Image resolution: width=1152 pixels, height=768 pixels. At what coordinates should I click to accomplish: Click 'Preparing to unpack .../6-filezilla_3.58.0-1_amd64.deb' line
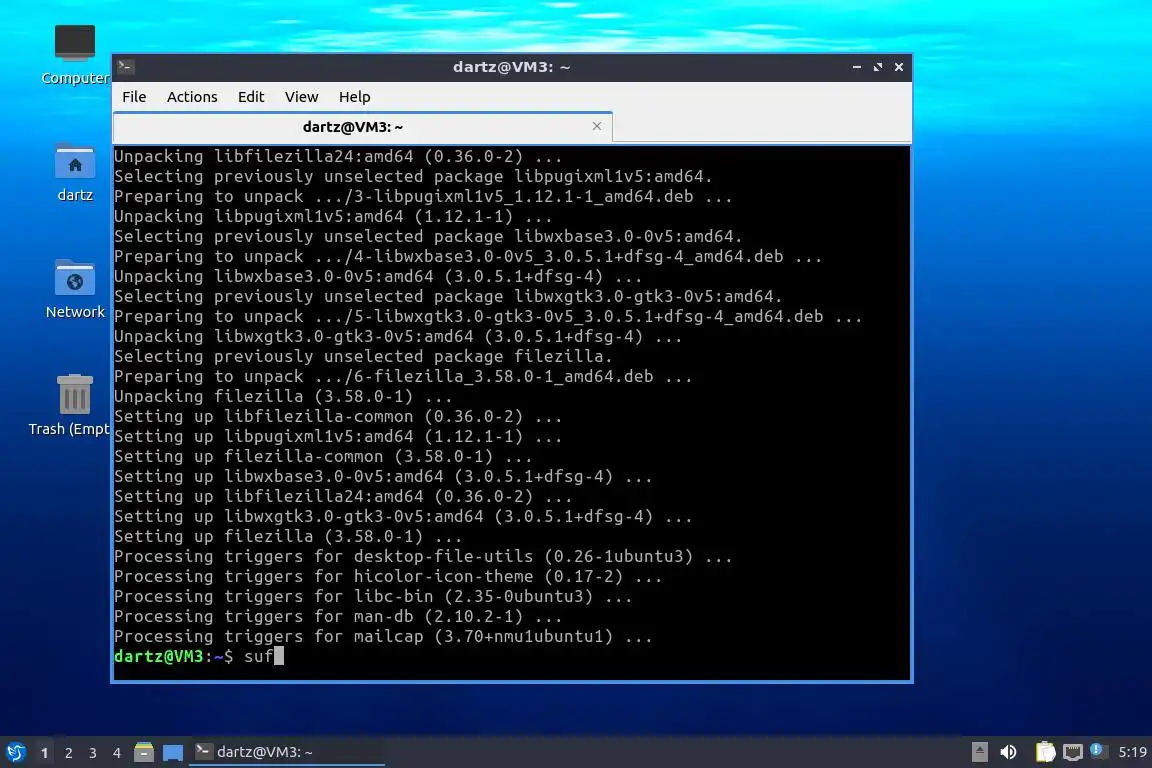pos(403,376)
